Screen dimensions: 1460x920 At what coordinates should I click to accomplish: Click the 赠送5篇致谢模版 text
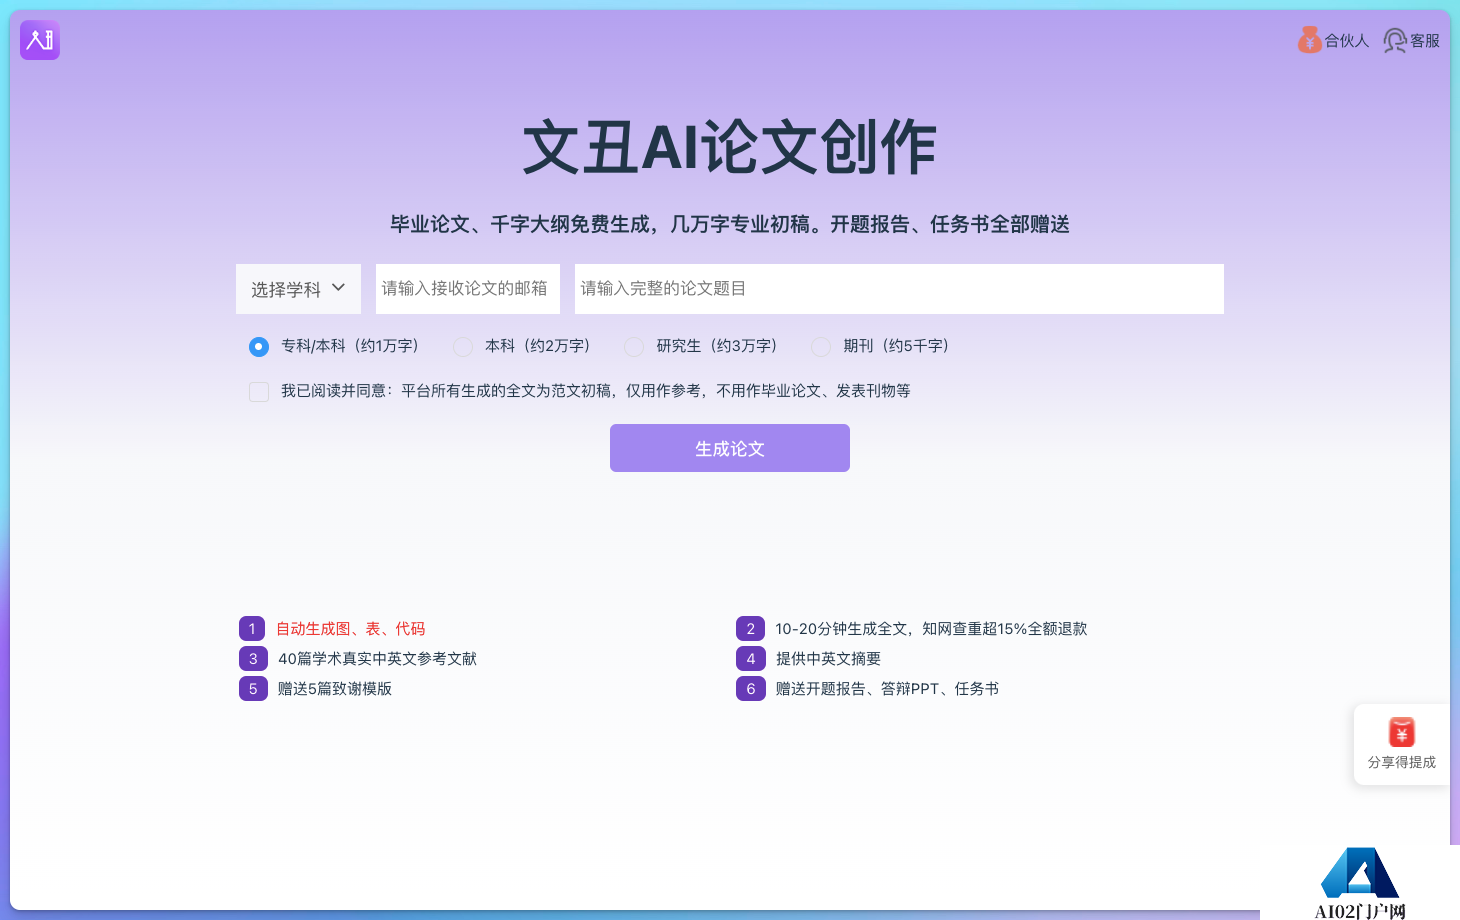(x=335, y=689)
